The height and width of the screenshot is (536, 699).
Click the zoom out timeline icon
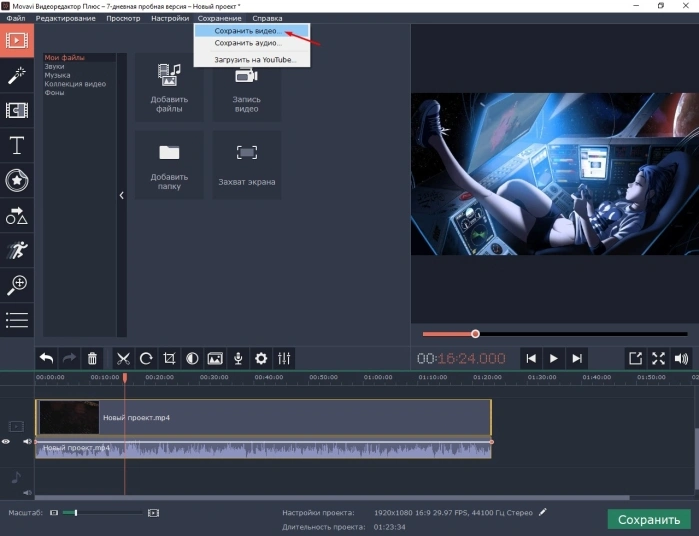pyautogui.click(x=54, y=513)
